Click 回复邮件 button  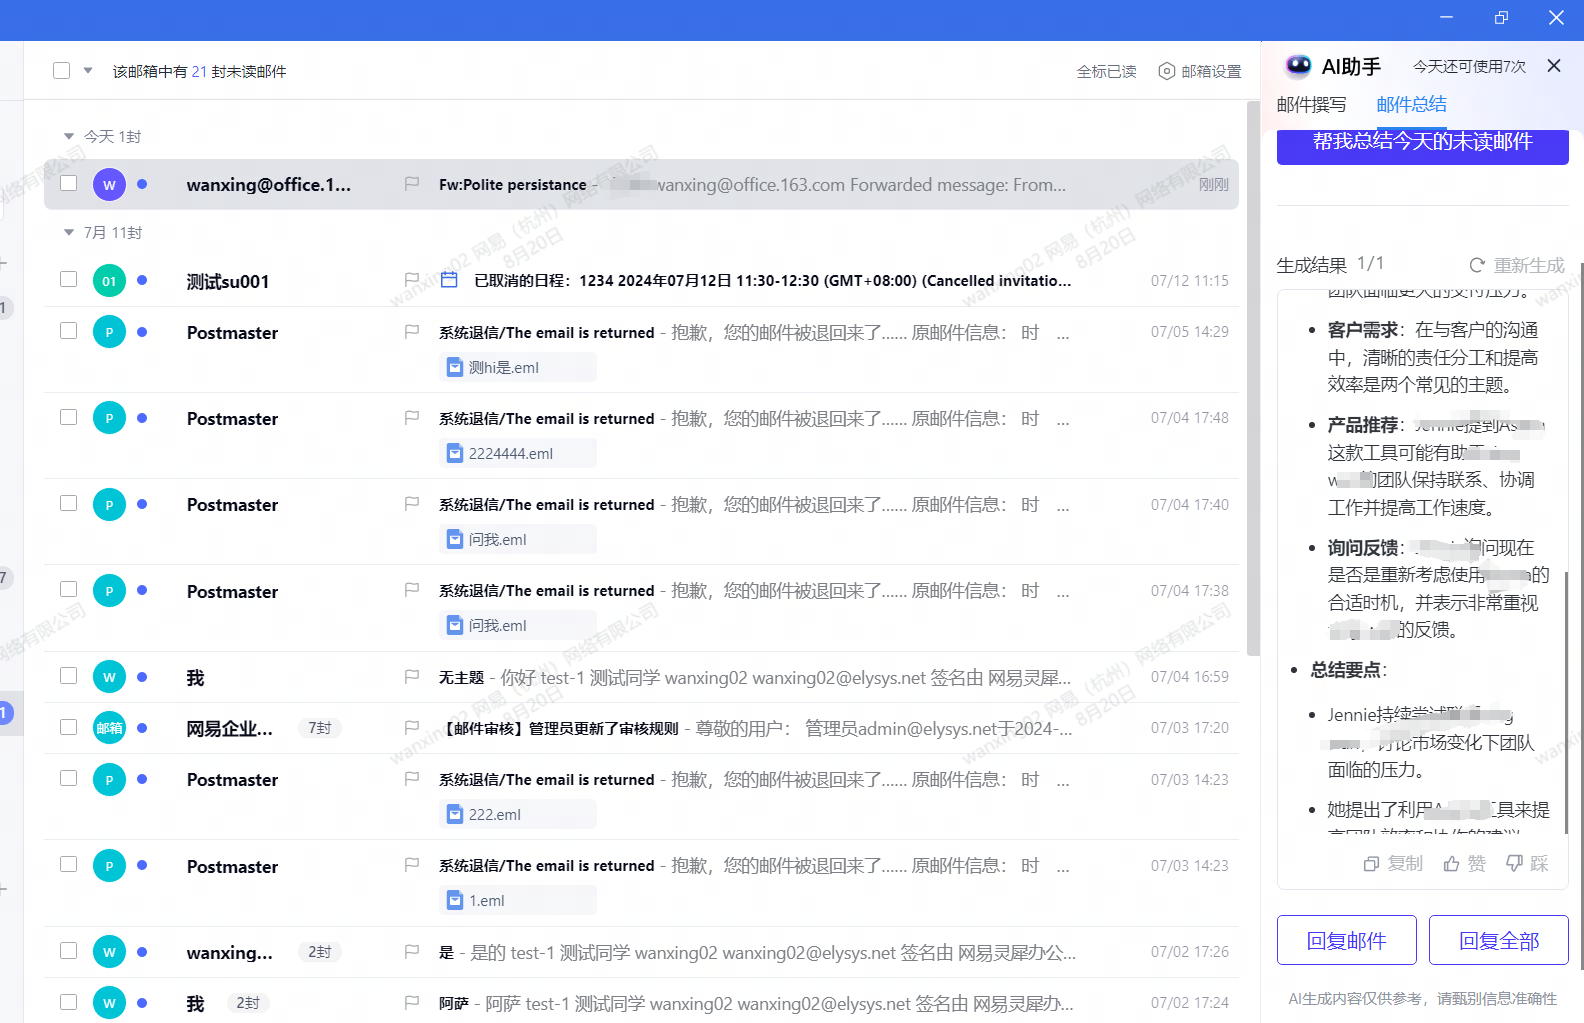pyautogui.click(x=1347, y=940)
